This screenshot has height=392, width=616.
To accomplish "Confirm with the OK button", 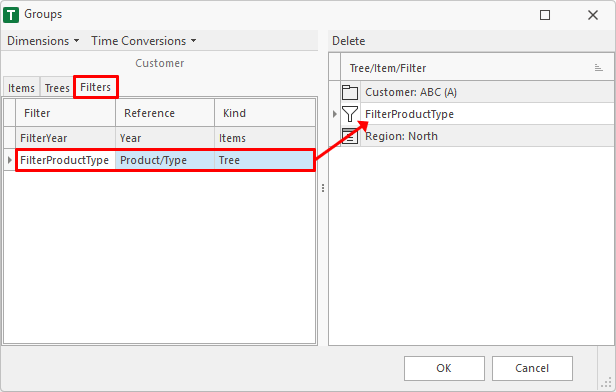I will tap(444, 368).
